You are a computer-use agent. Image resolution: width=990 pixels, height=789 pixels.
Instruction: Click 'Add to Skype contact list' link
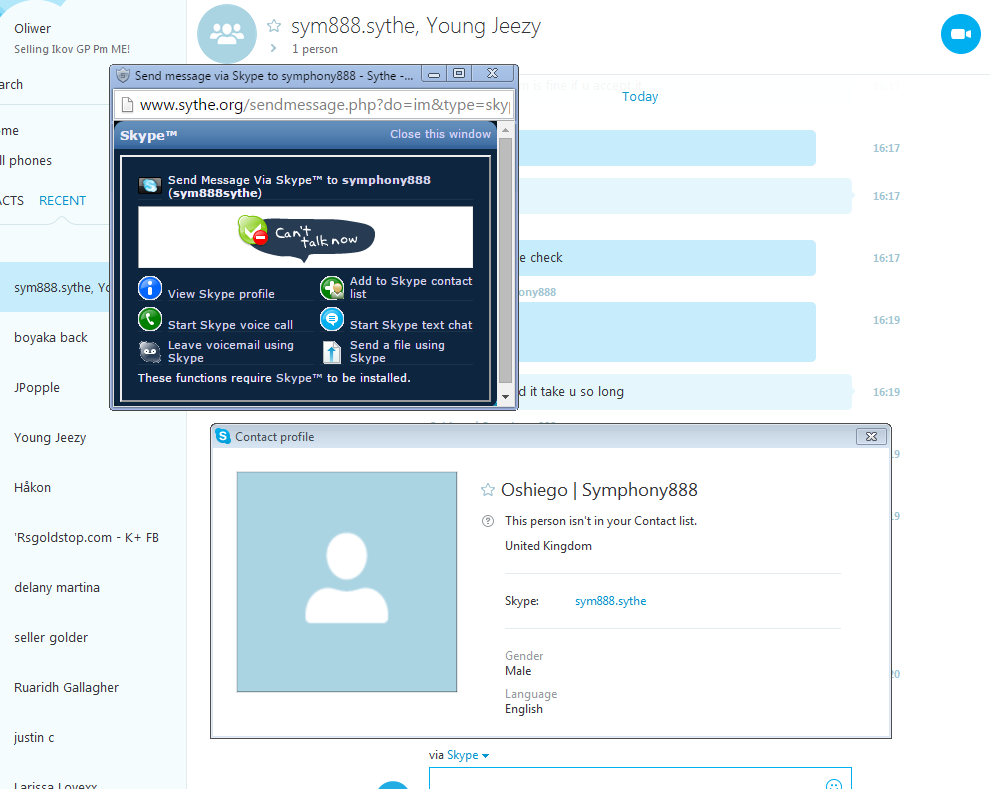[411, 287]
